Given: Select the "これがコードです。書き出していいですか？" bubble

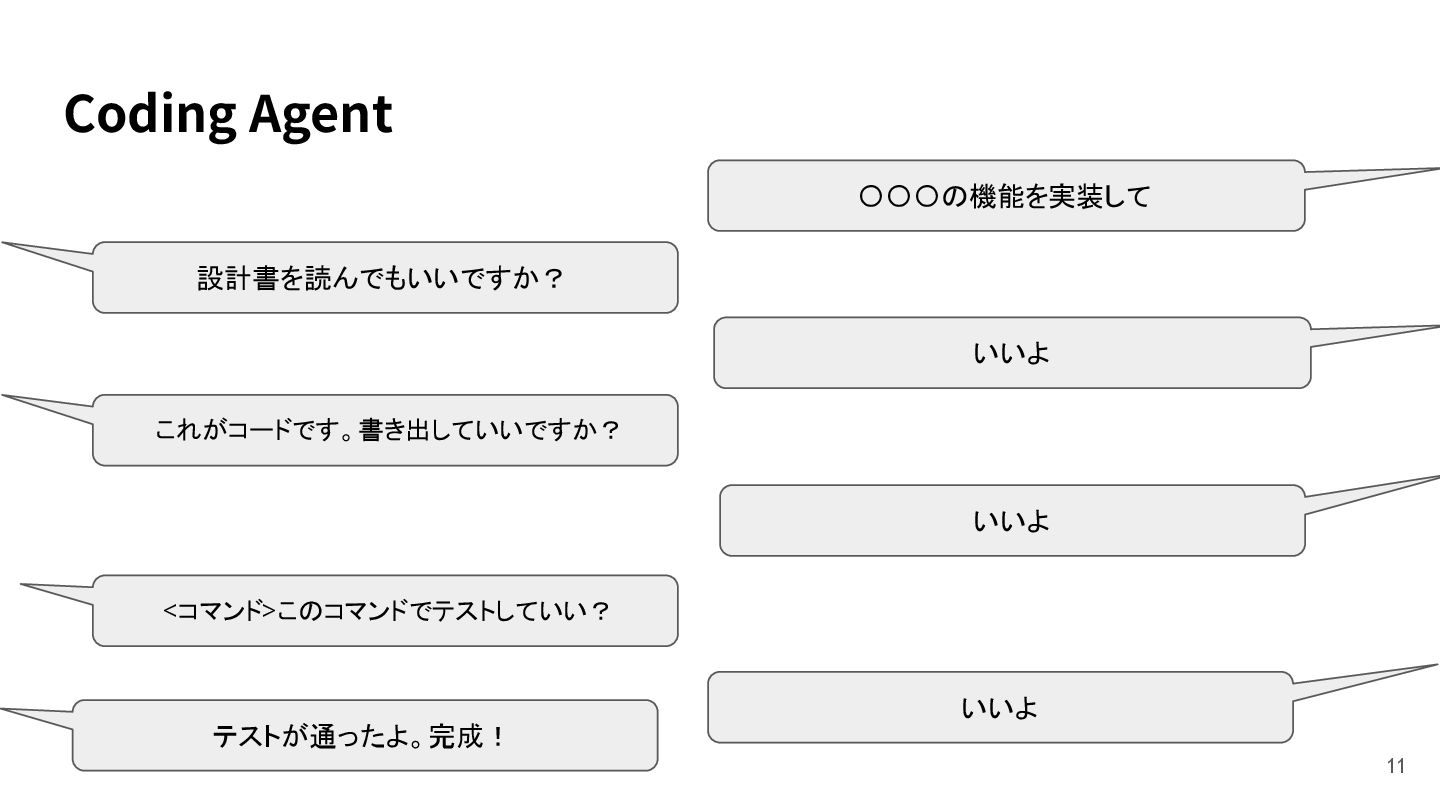Looking at the screenshot, I should (x=385, y=430).
